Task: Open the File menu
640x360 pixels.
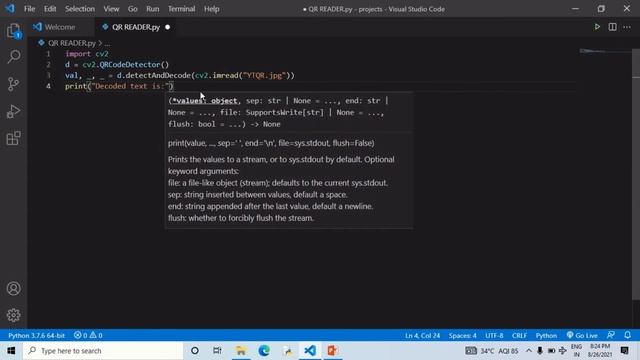Action: [x=29, y=9]
